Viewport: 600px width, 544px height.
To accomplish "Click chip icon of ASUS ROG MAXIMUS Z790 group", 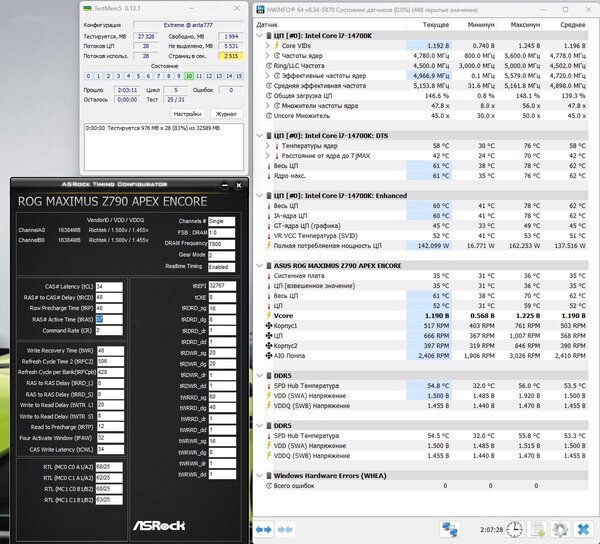I will tap(269, 265).
